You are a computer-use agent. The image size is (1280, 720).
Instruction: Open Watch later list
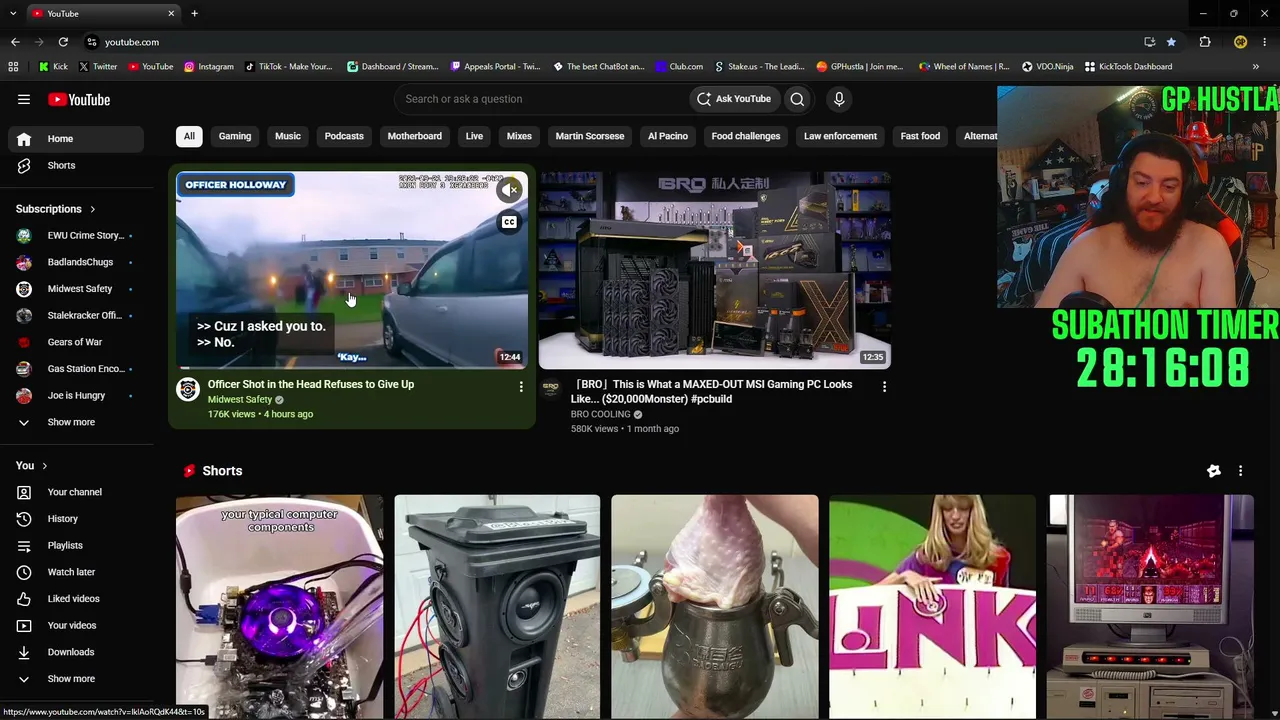click(x=76, y=572)
